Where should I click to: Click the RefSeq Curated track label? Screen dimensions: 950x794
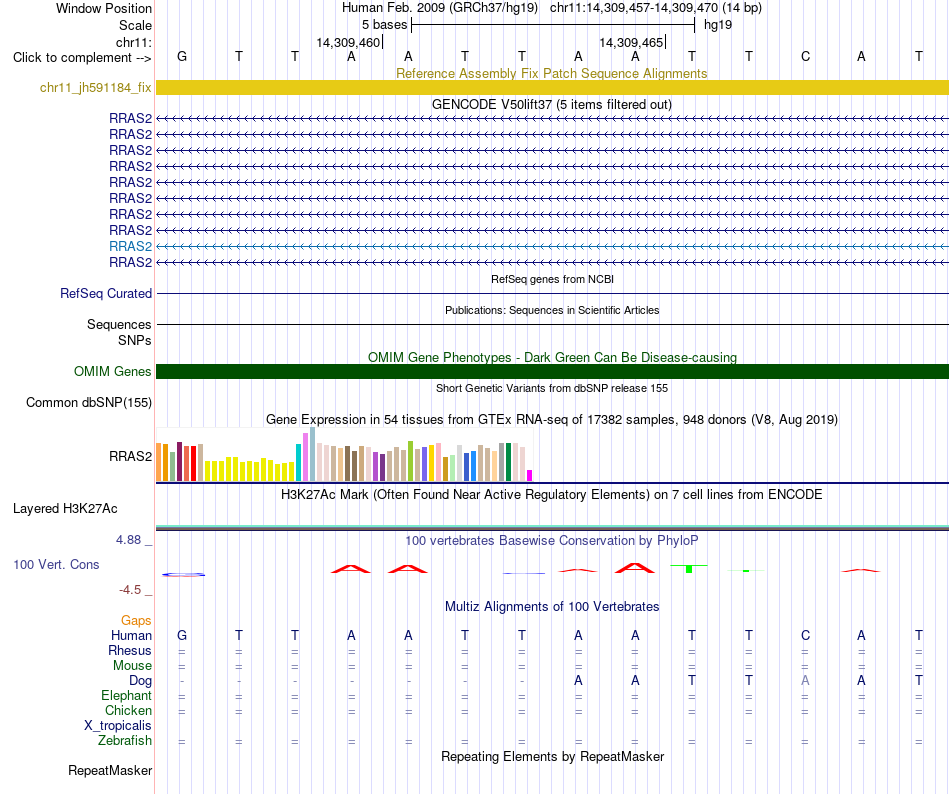pos(105,294)
